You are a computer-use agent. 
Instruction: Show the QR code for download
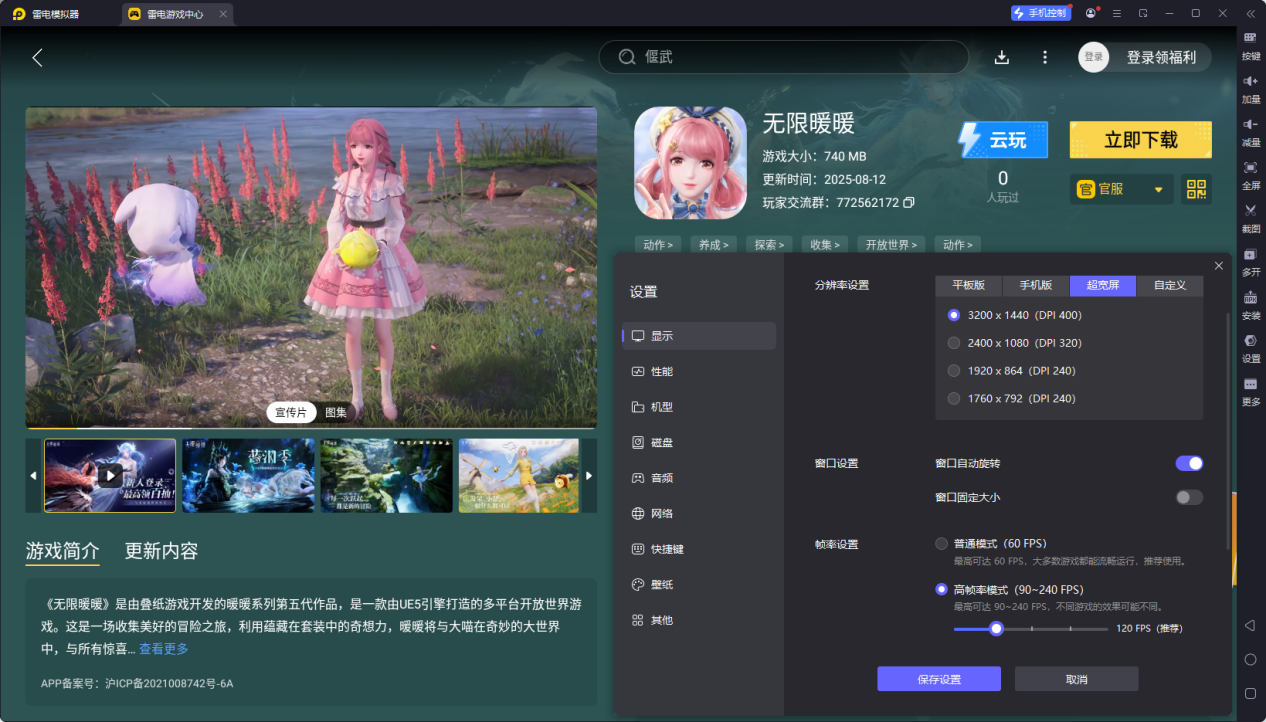click(1196, 189)
